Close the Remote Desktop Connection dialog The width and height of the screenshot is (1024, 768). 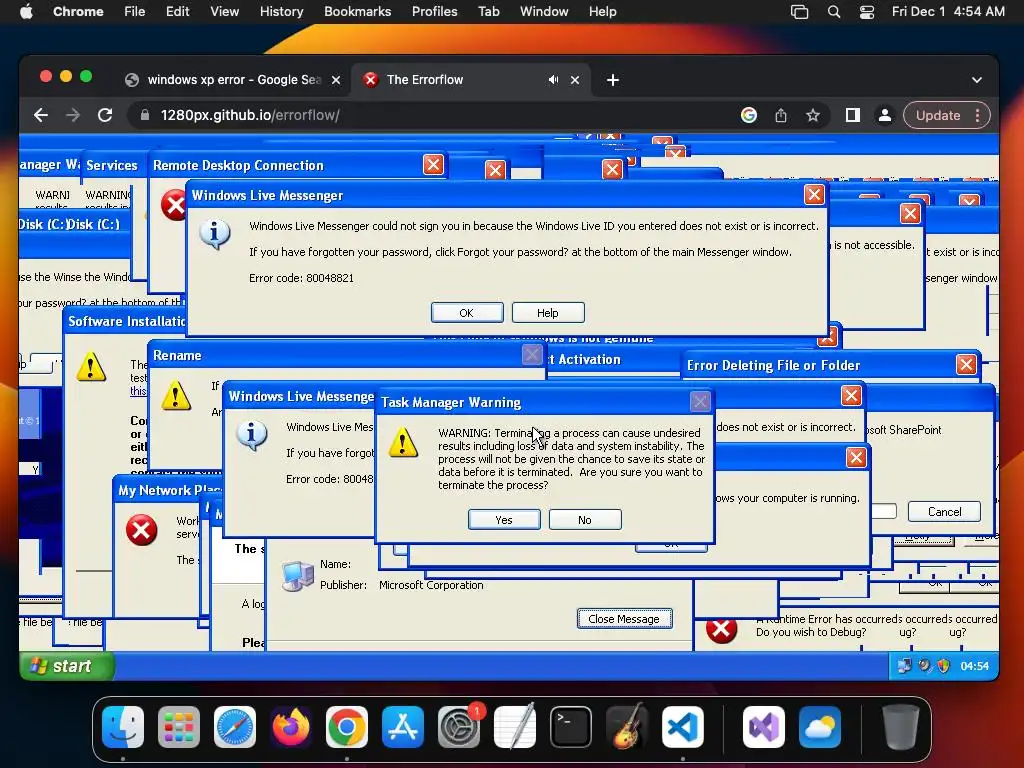(x=433, y=165)
